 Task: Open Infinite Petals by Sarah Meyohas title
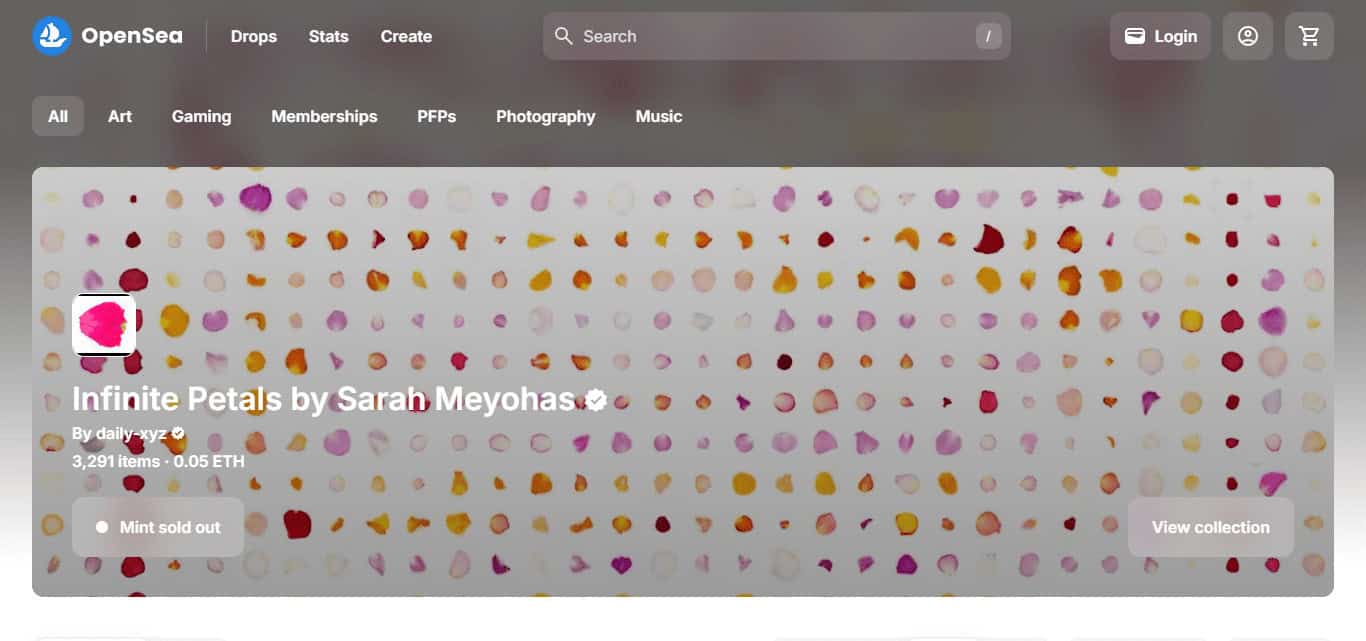pos(325,400)
